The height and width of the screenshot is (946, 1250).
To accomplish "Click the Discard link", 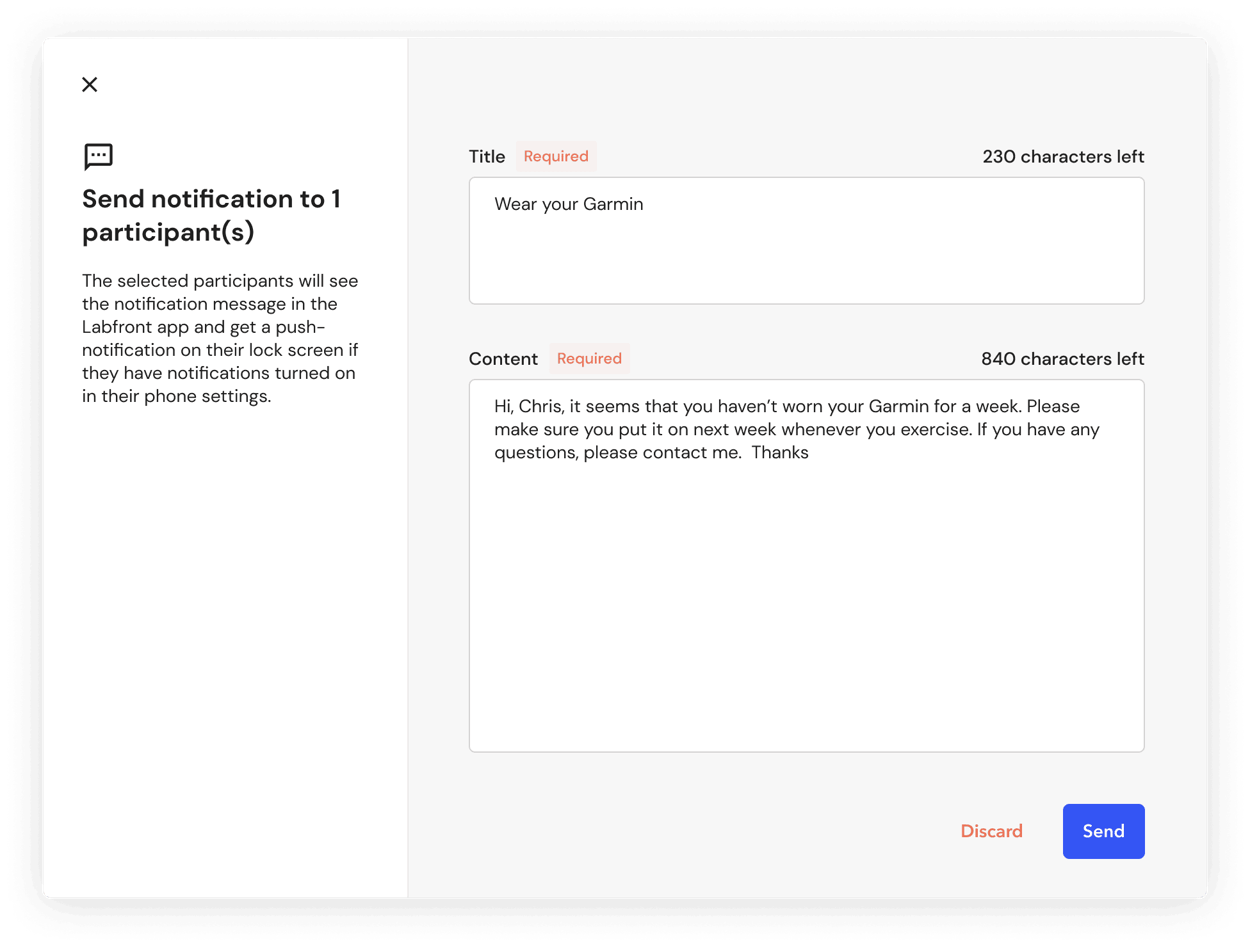I will [991, 831].
